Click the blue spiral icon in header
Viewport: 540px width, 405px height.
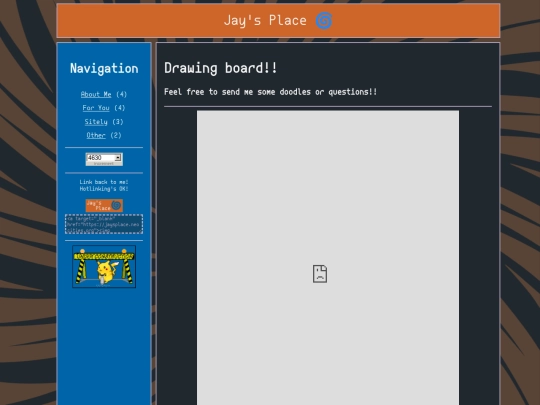(x=324, y=21)
